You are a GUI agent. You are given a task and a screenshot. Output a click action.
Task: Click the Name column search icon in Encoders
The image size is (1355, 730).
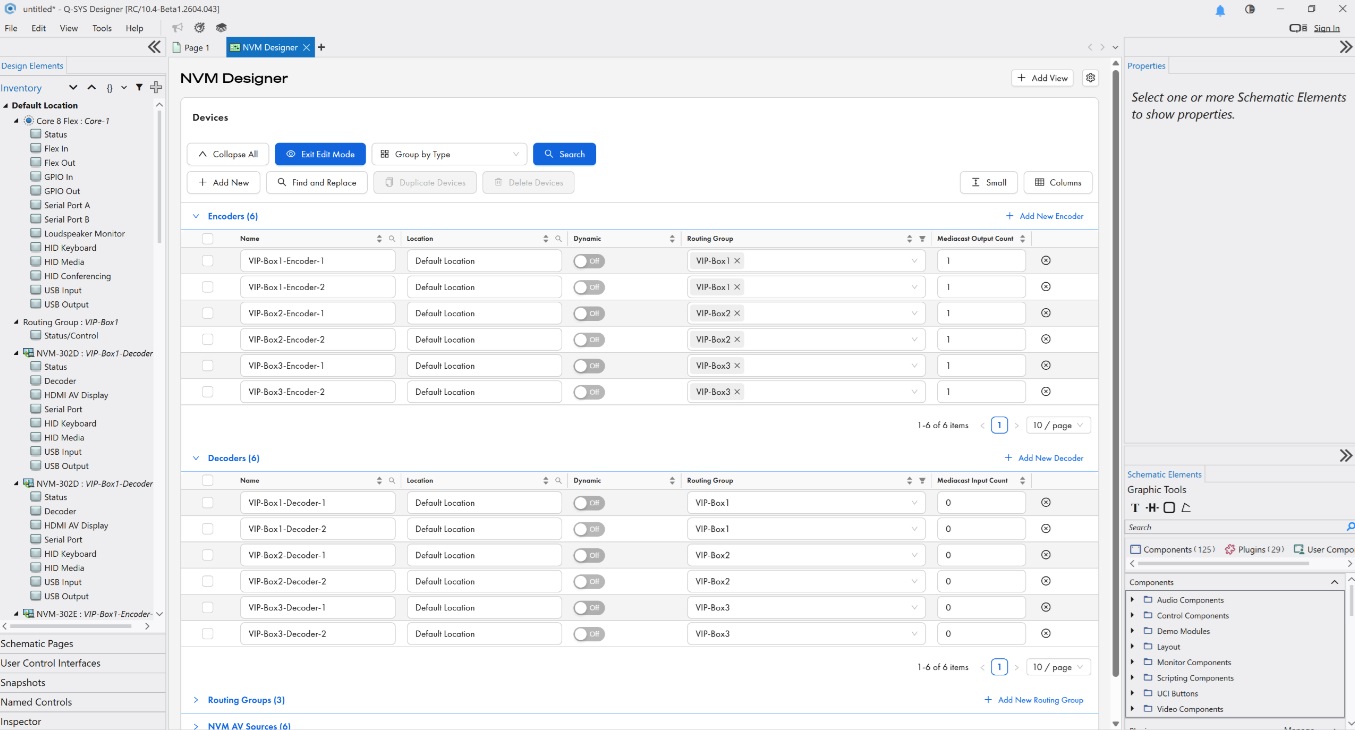pyautogui.click(x=392, y=239)
